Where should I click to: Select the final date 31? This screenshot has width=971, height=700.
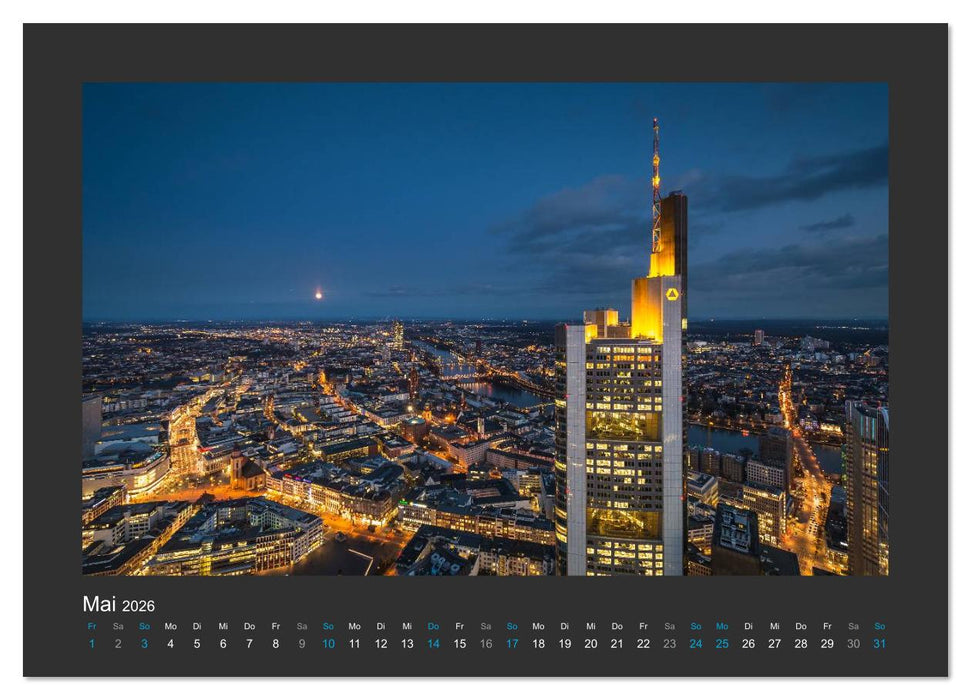coord(879,643)
